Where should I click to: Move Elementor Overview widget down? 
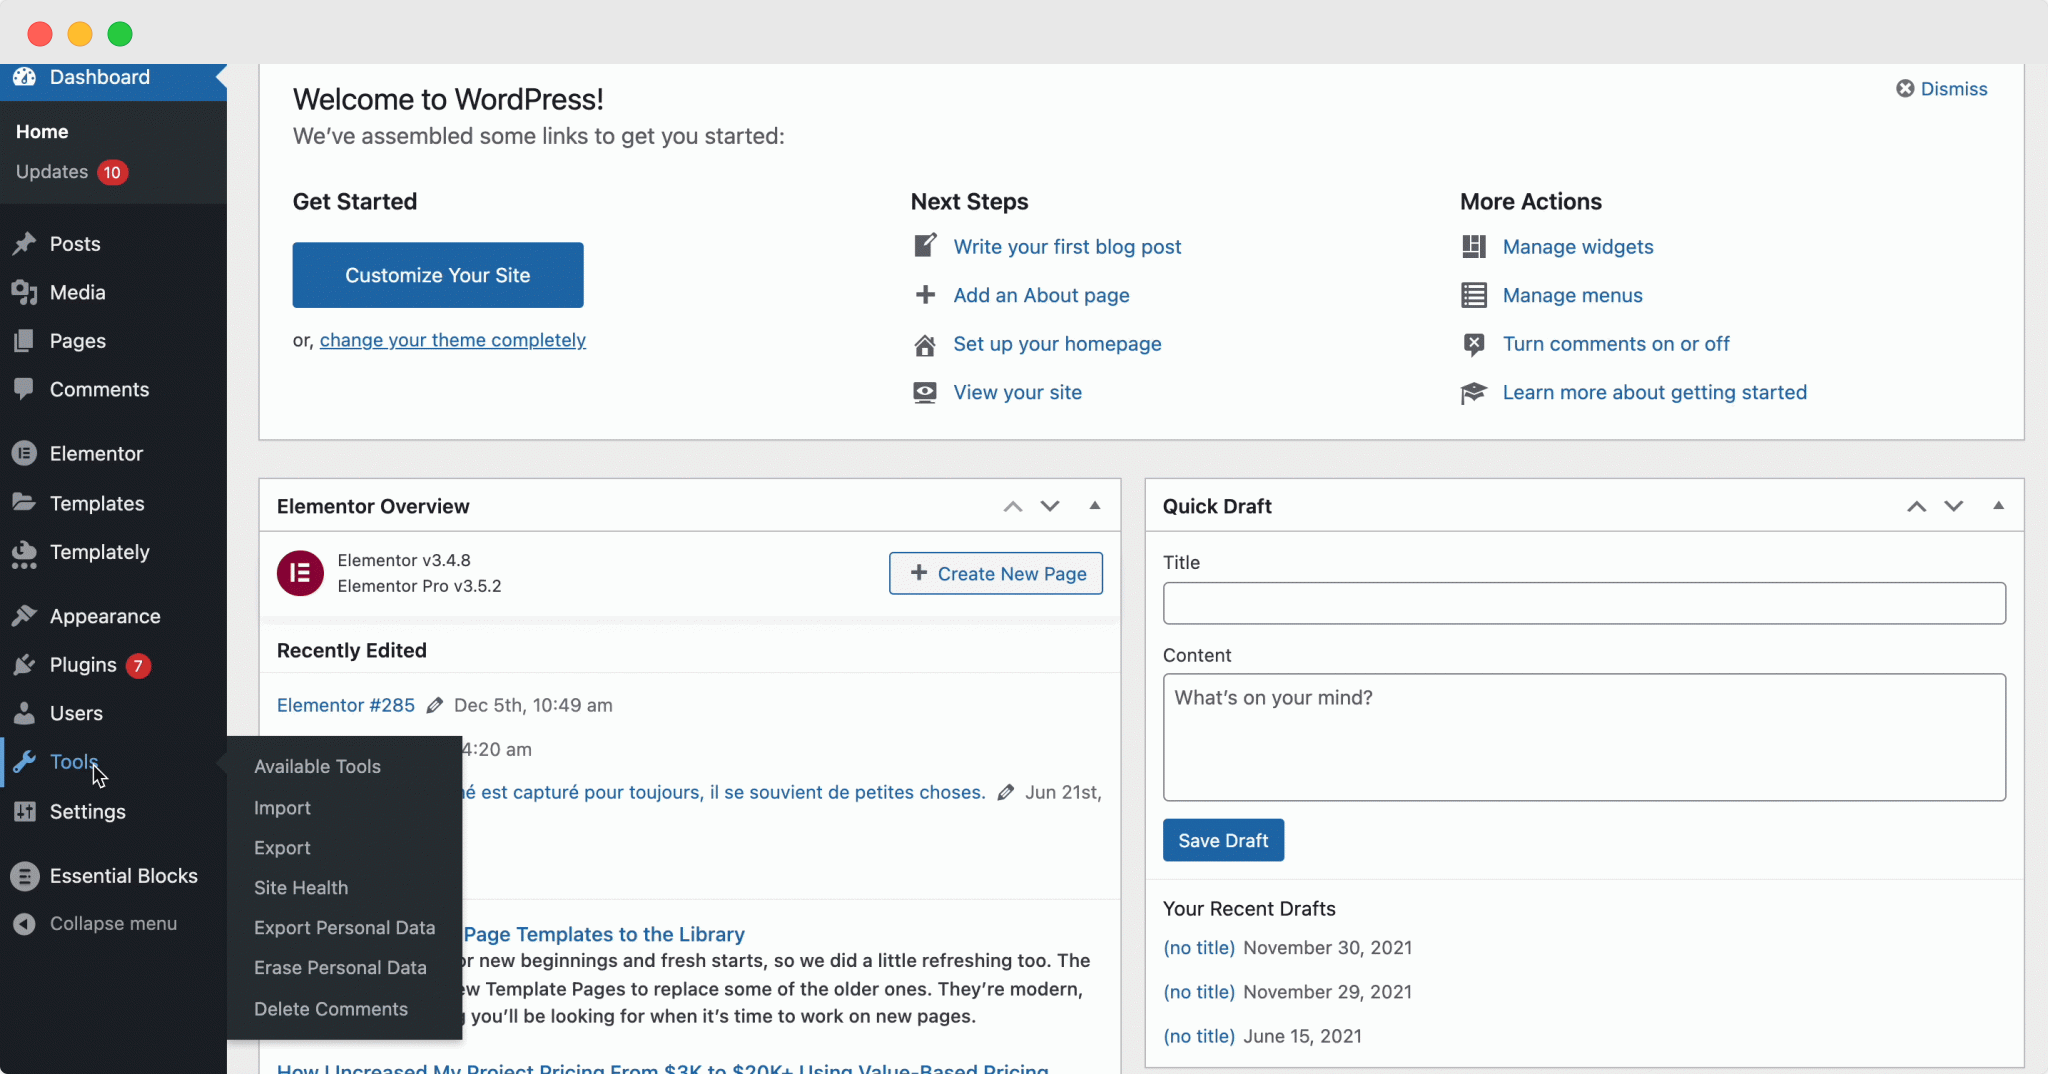(1050, 506)
